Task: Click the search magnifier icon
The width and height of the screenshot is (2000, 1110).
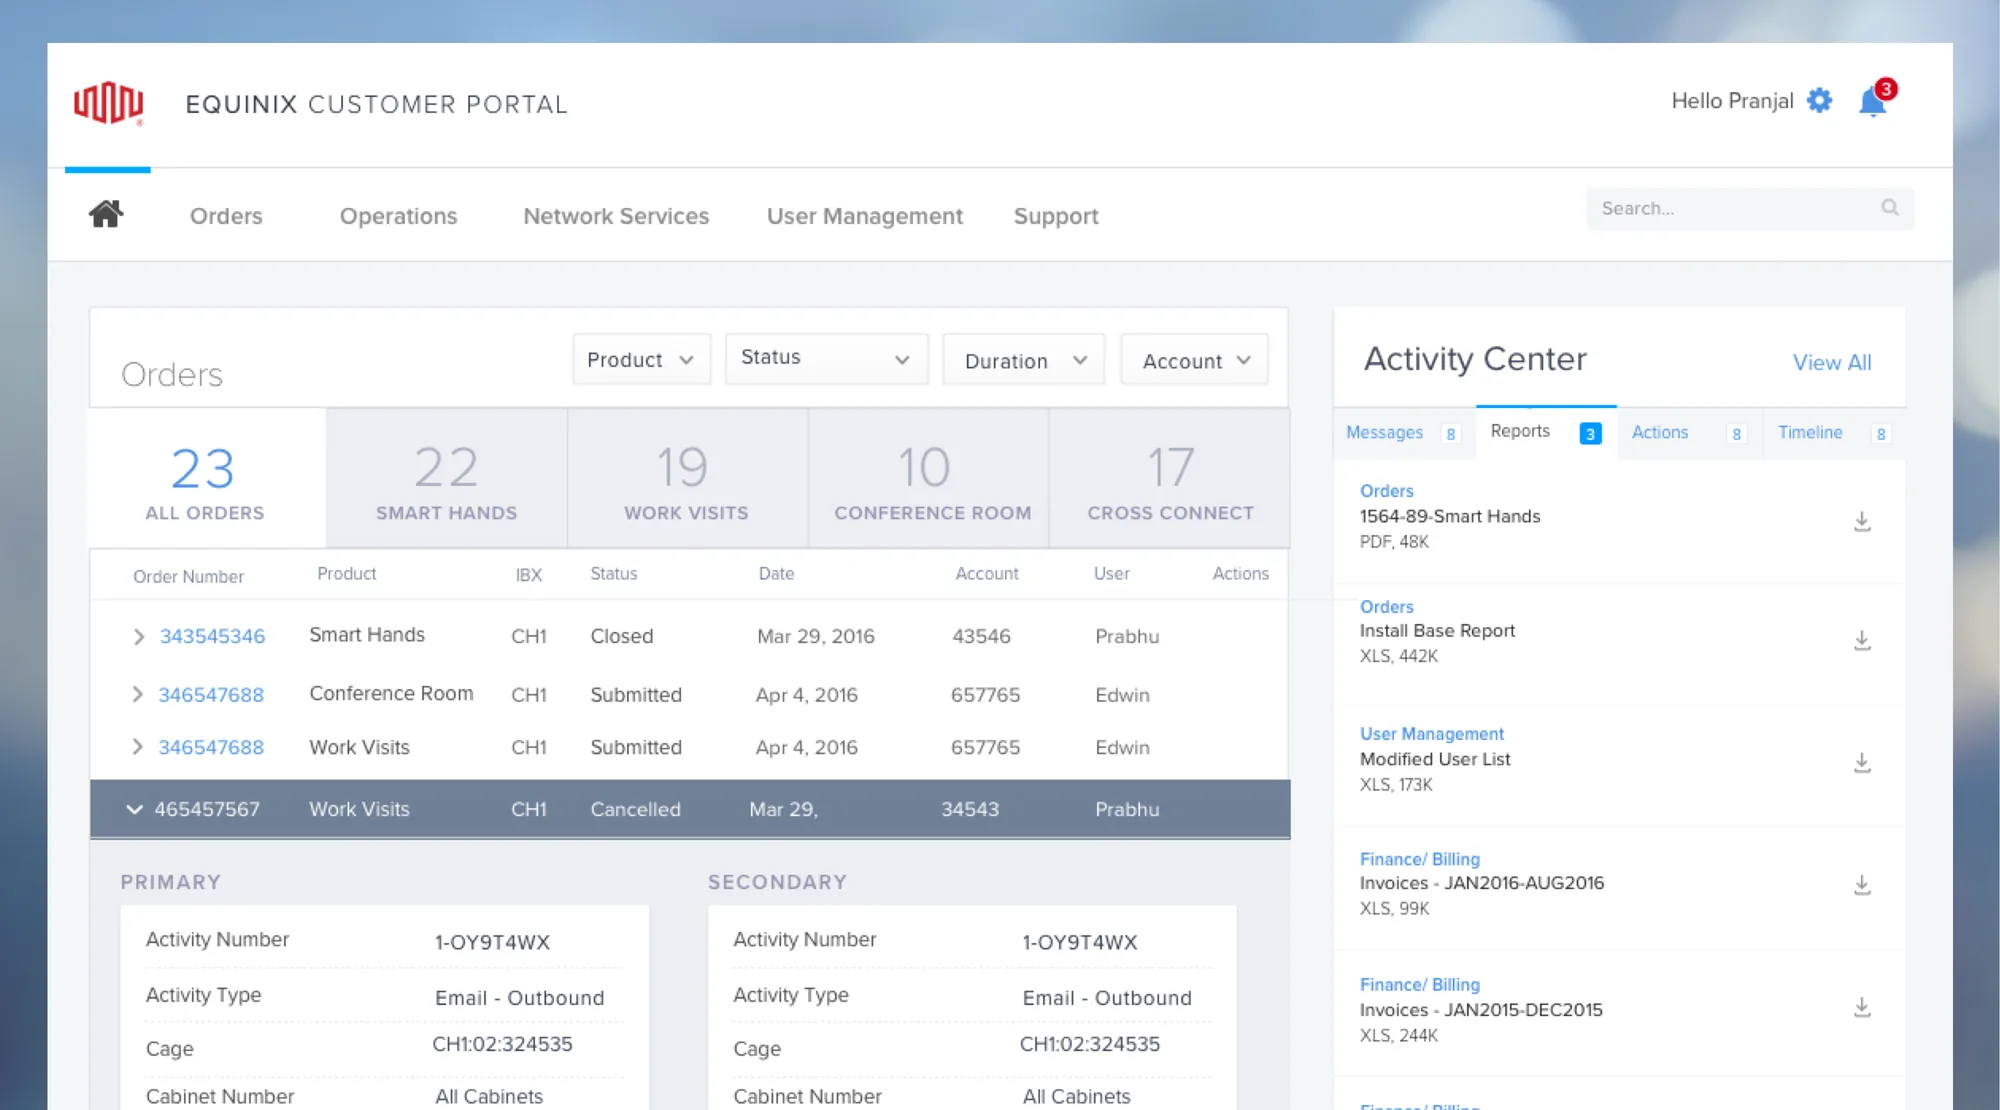Action: tap(1889, 207)
